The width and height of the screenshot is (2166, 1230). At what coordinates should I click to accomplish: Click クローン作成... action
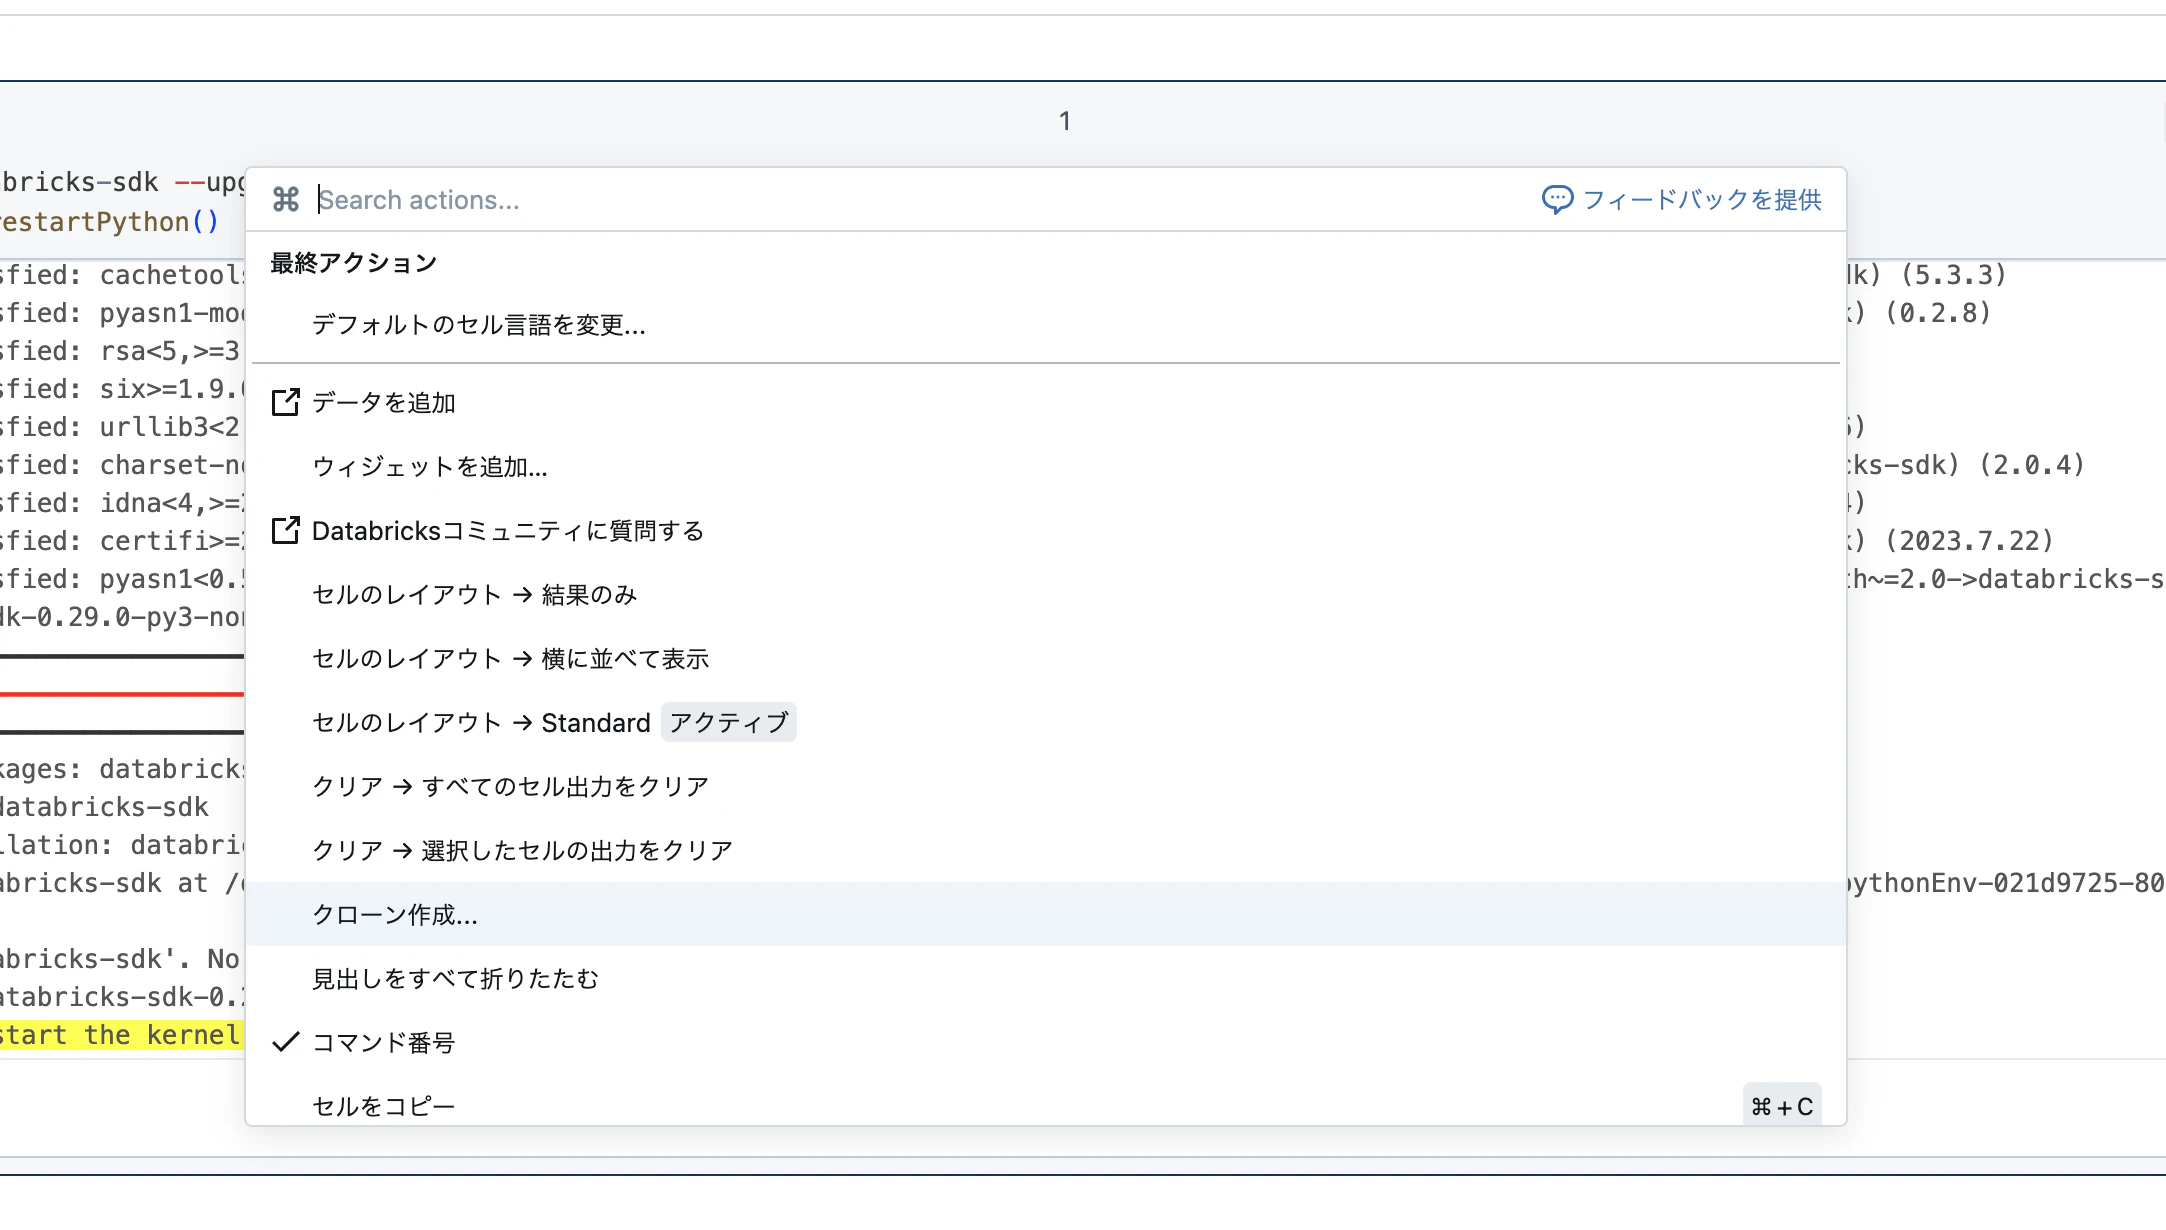[1045, 914]
